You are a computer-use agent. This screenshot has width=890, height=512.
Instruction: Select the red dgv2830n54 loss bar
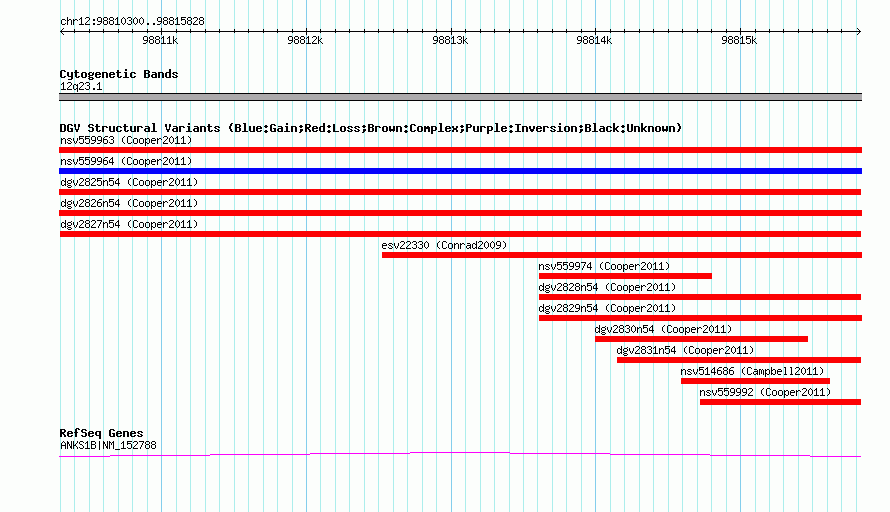(702, 339)
